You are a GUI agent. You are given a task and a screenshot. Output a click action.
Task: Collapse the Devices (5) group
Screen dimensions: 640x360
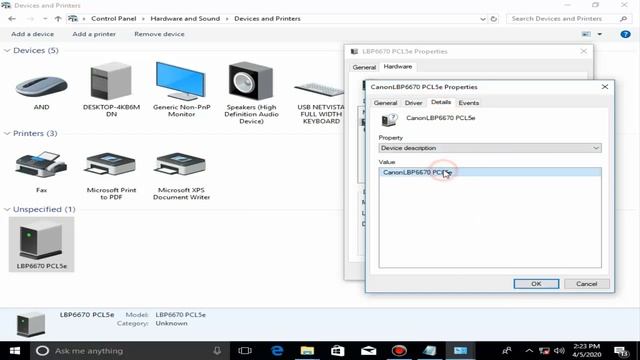click(x=7, y=51)
